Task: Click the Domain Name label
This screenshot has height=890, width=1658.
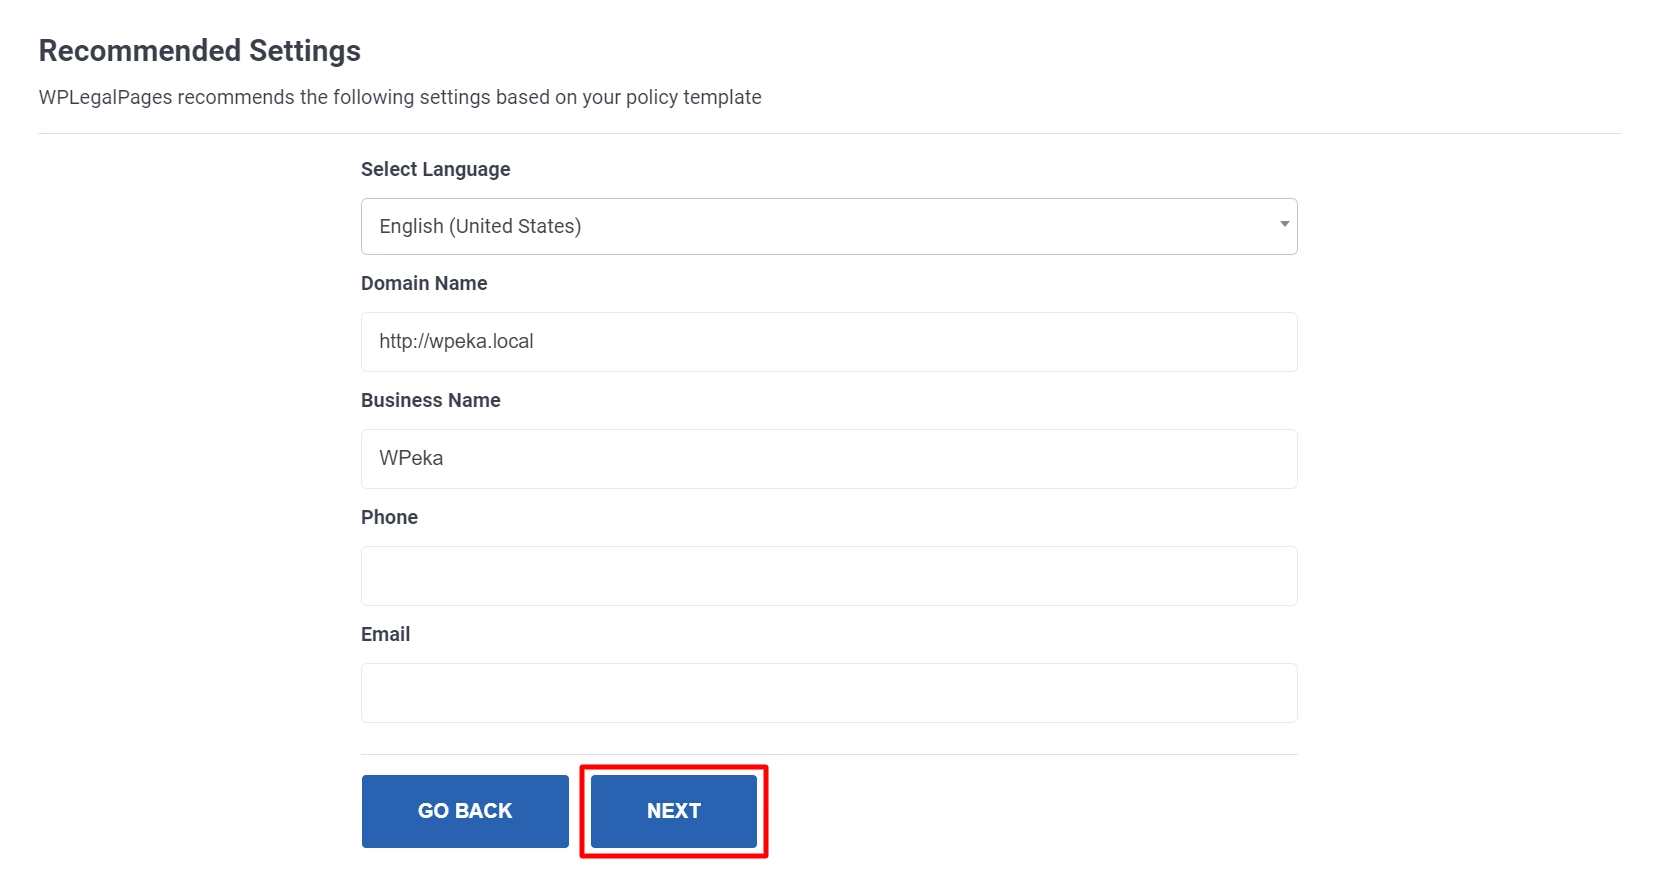Action: [423, 283]
